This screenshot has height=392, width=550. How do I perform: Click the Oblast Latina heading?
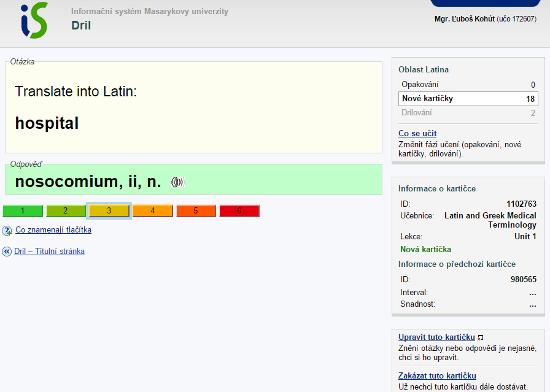423,69
